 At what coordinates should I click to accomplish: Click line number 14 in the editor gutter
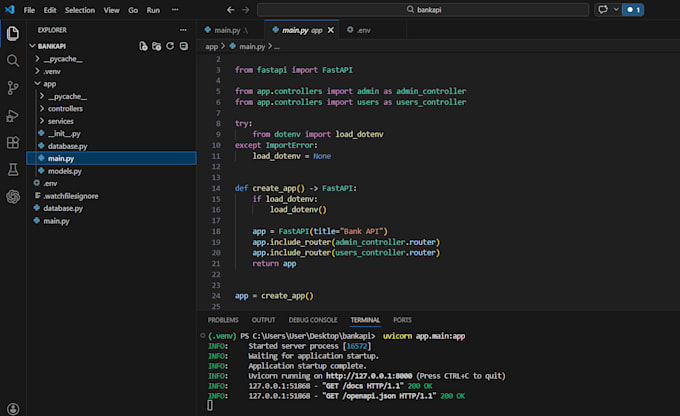coord(216,188)
